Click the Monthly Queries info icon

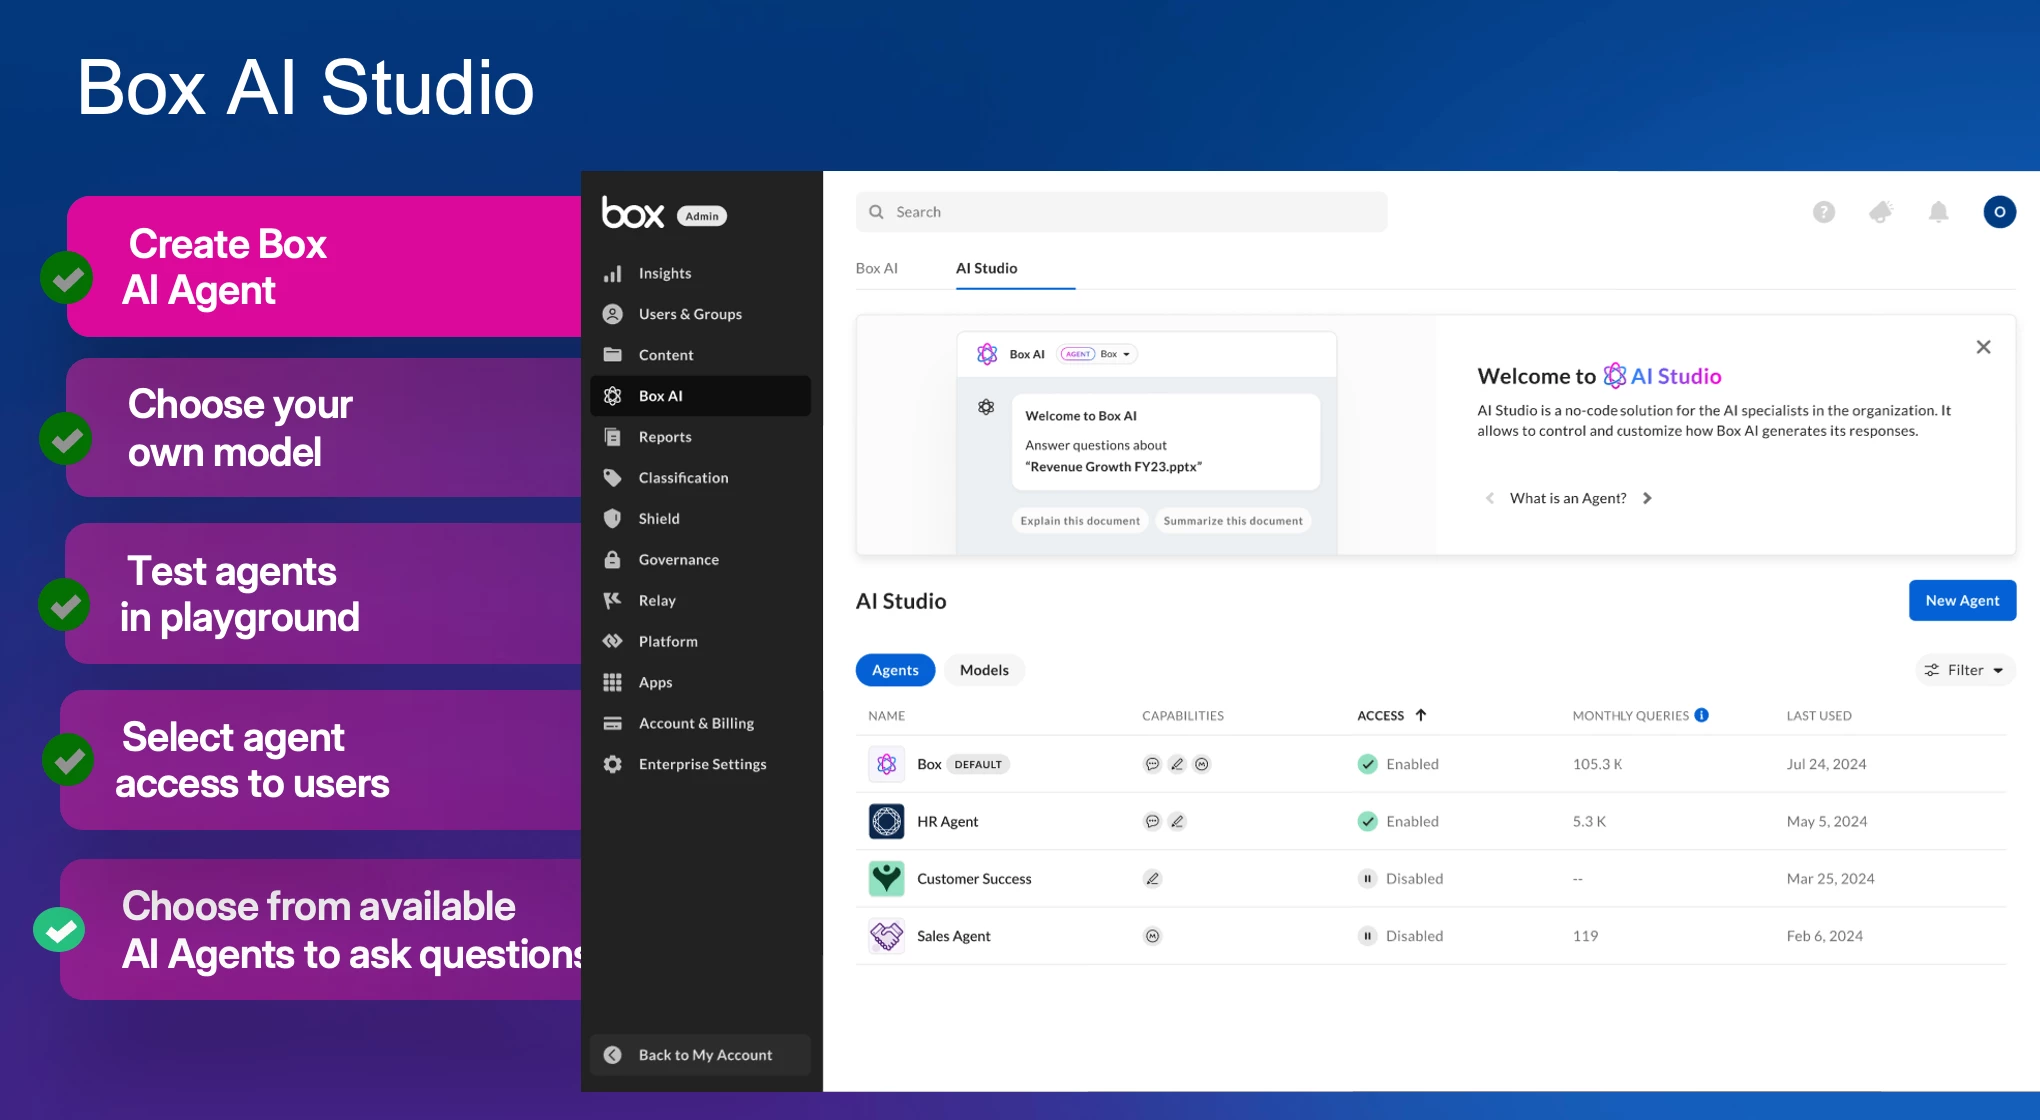tap(1702, 715)
